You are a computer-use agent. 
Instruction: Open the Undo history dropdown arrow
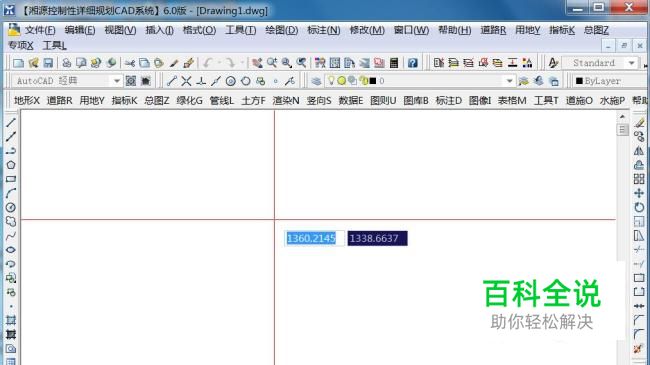pyautogui.click(x=219, y=63)
